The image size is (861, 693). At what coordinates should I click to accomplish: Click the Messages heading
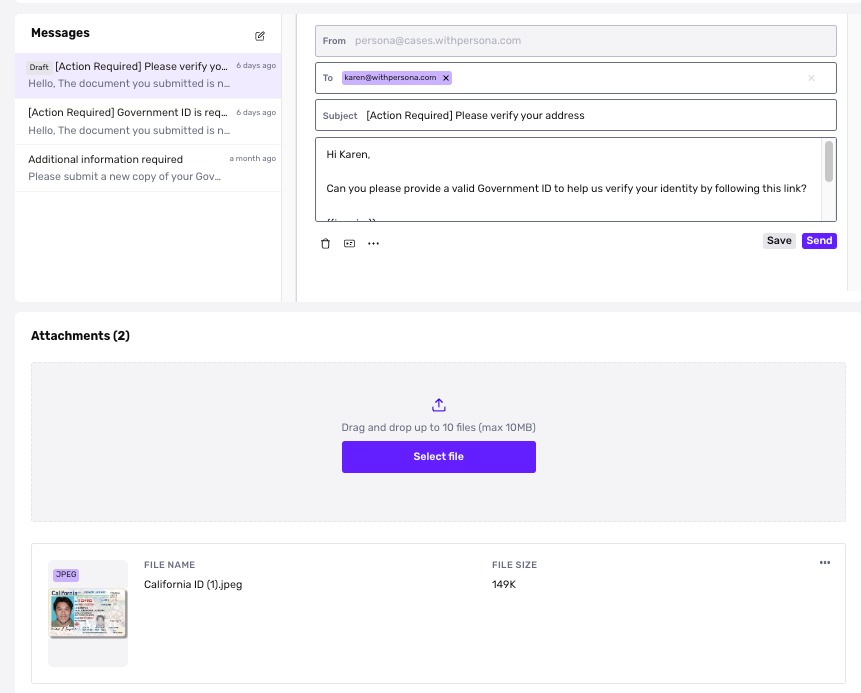[60, 33]
